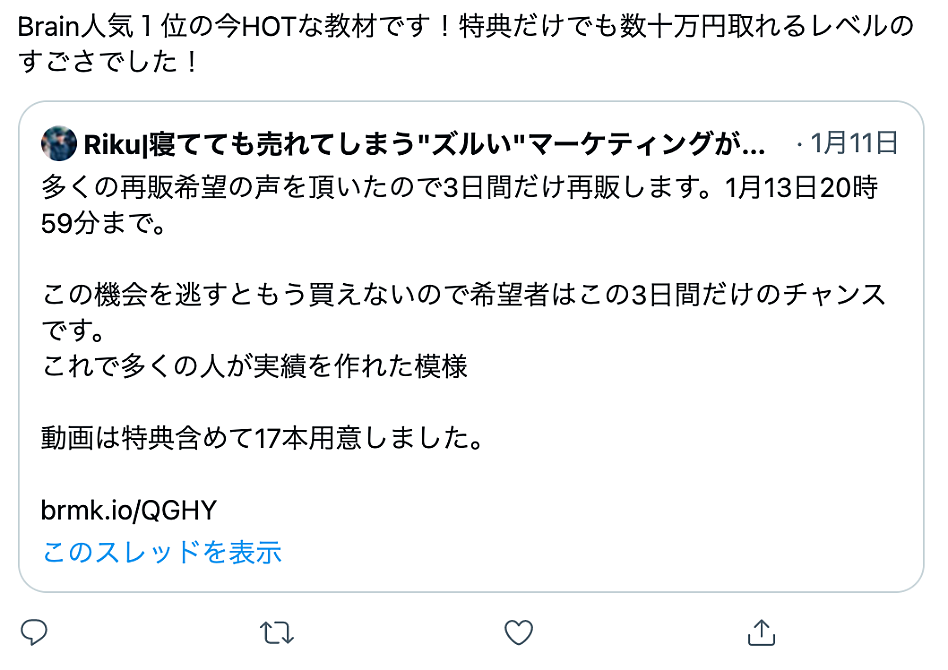
Task: Select the Brain人気１位 headline text line
Action: (x=466, y=27)
